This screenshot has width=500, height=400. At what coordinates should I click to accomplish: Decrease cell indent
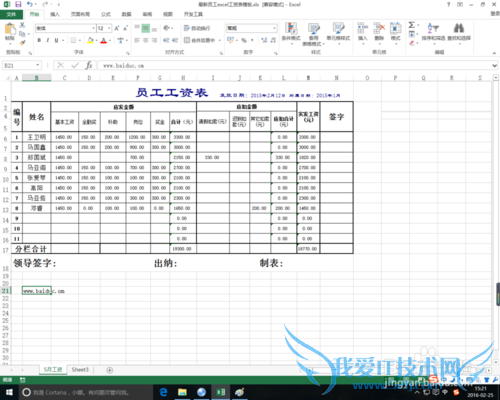pyautogui.click(x=166, y=40)
